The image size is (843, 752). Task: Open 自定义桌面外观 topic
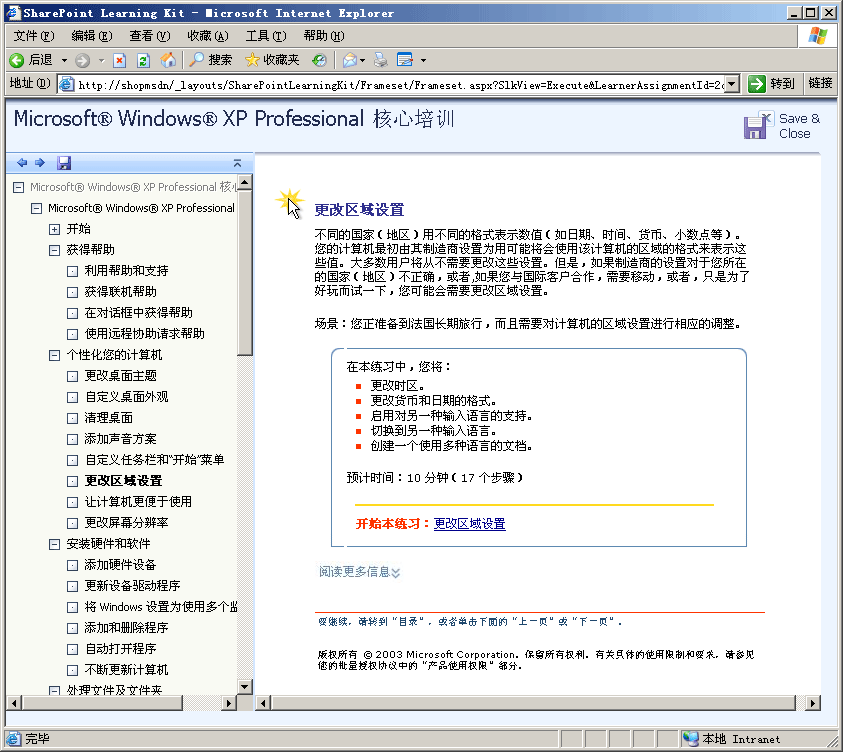(126, 397)
